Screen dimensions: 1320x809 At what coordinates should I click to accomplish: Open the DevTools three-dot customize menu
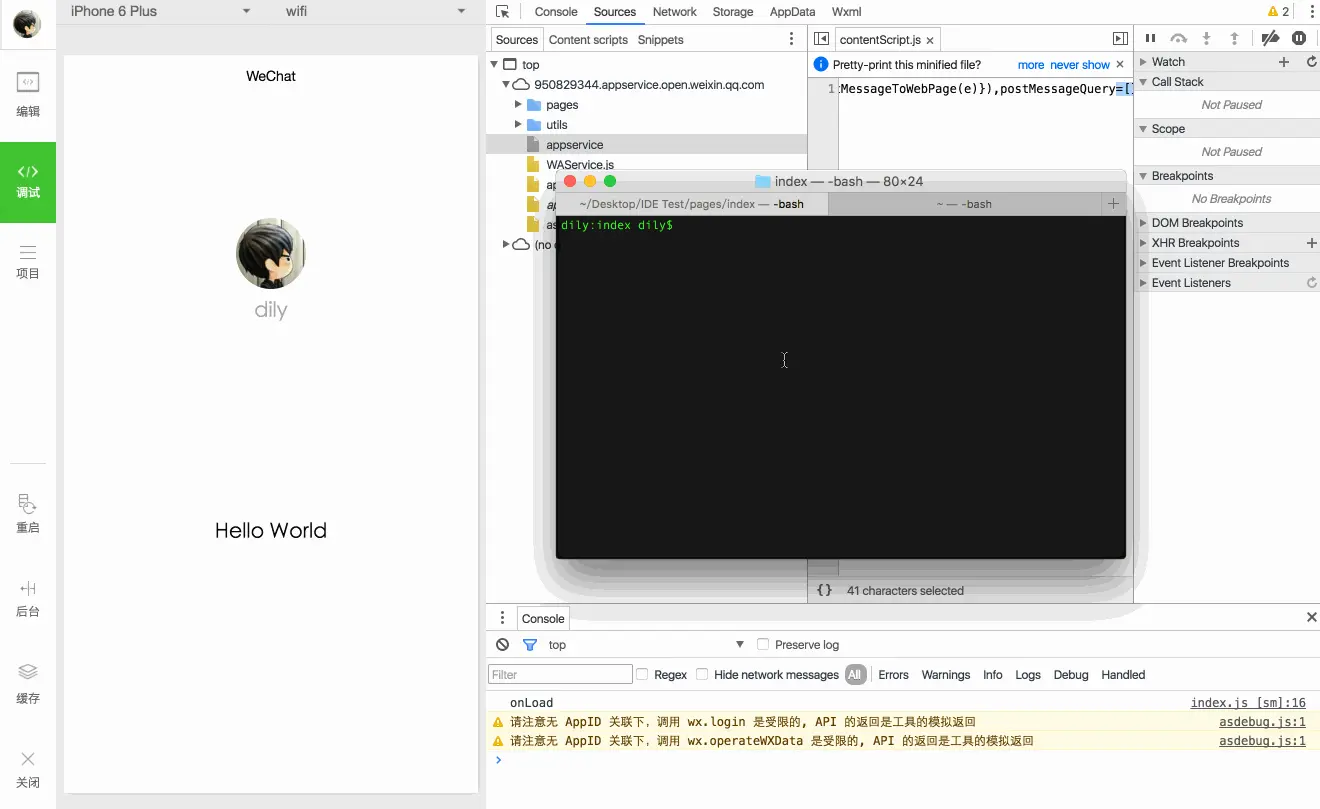1311,12
